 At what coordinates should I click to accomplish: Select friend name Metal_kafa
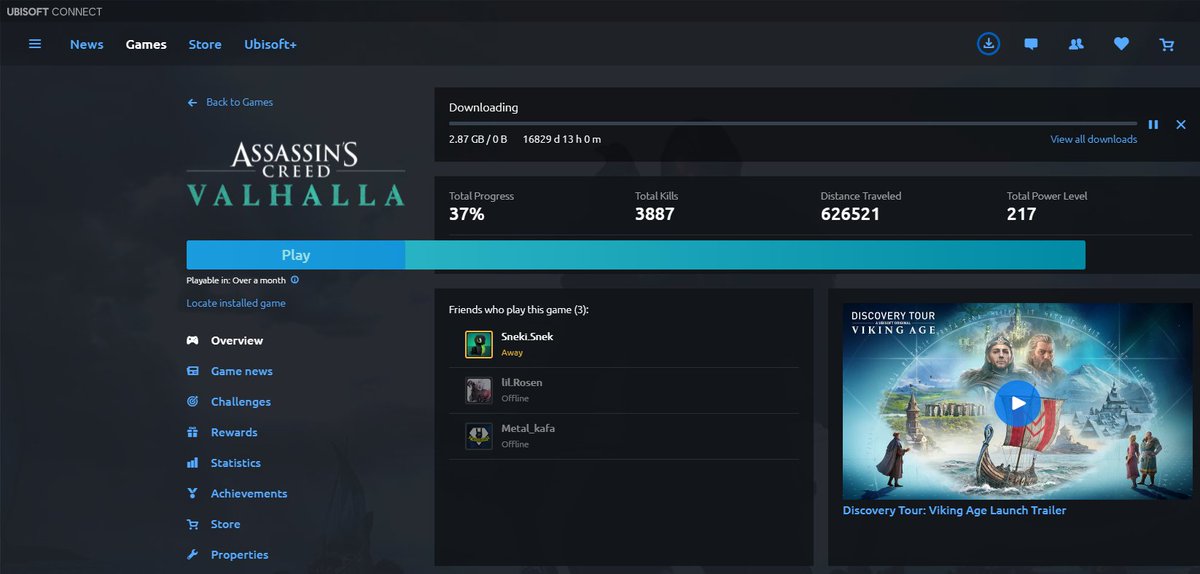pyautogui.click(x=528, y=429)
